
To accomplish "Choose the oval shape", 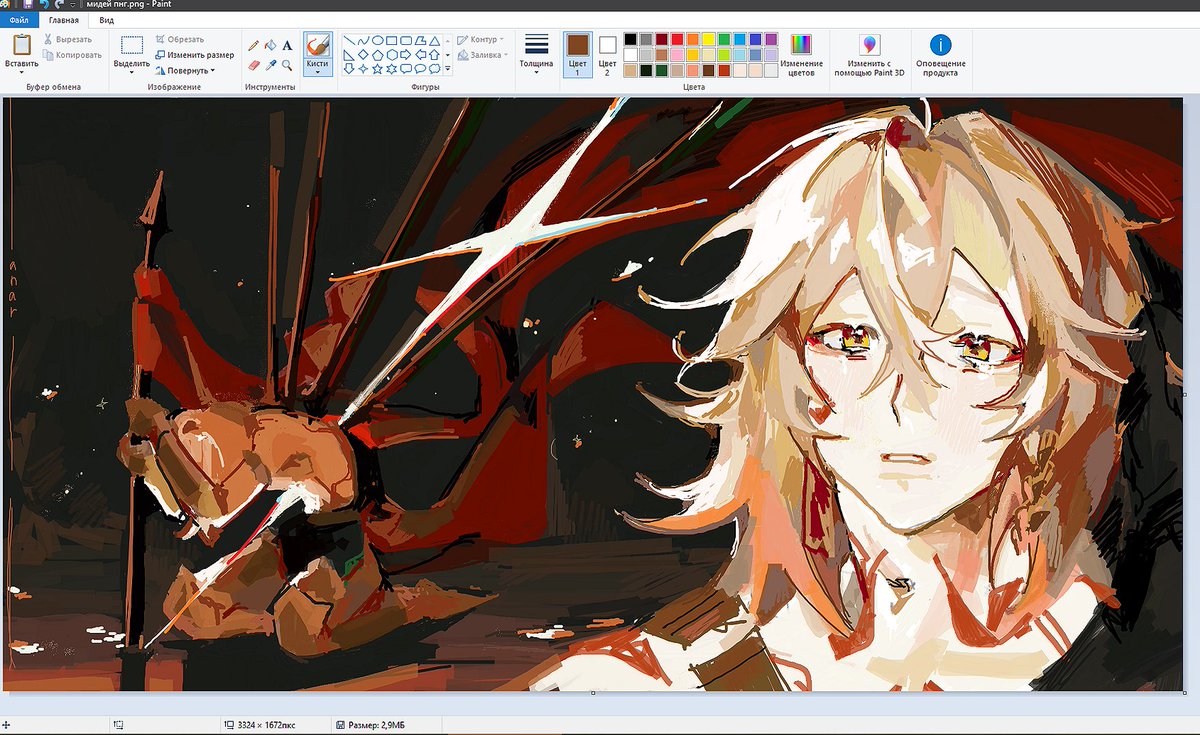I will [x=378, y=40].
